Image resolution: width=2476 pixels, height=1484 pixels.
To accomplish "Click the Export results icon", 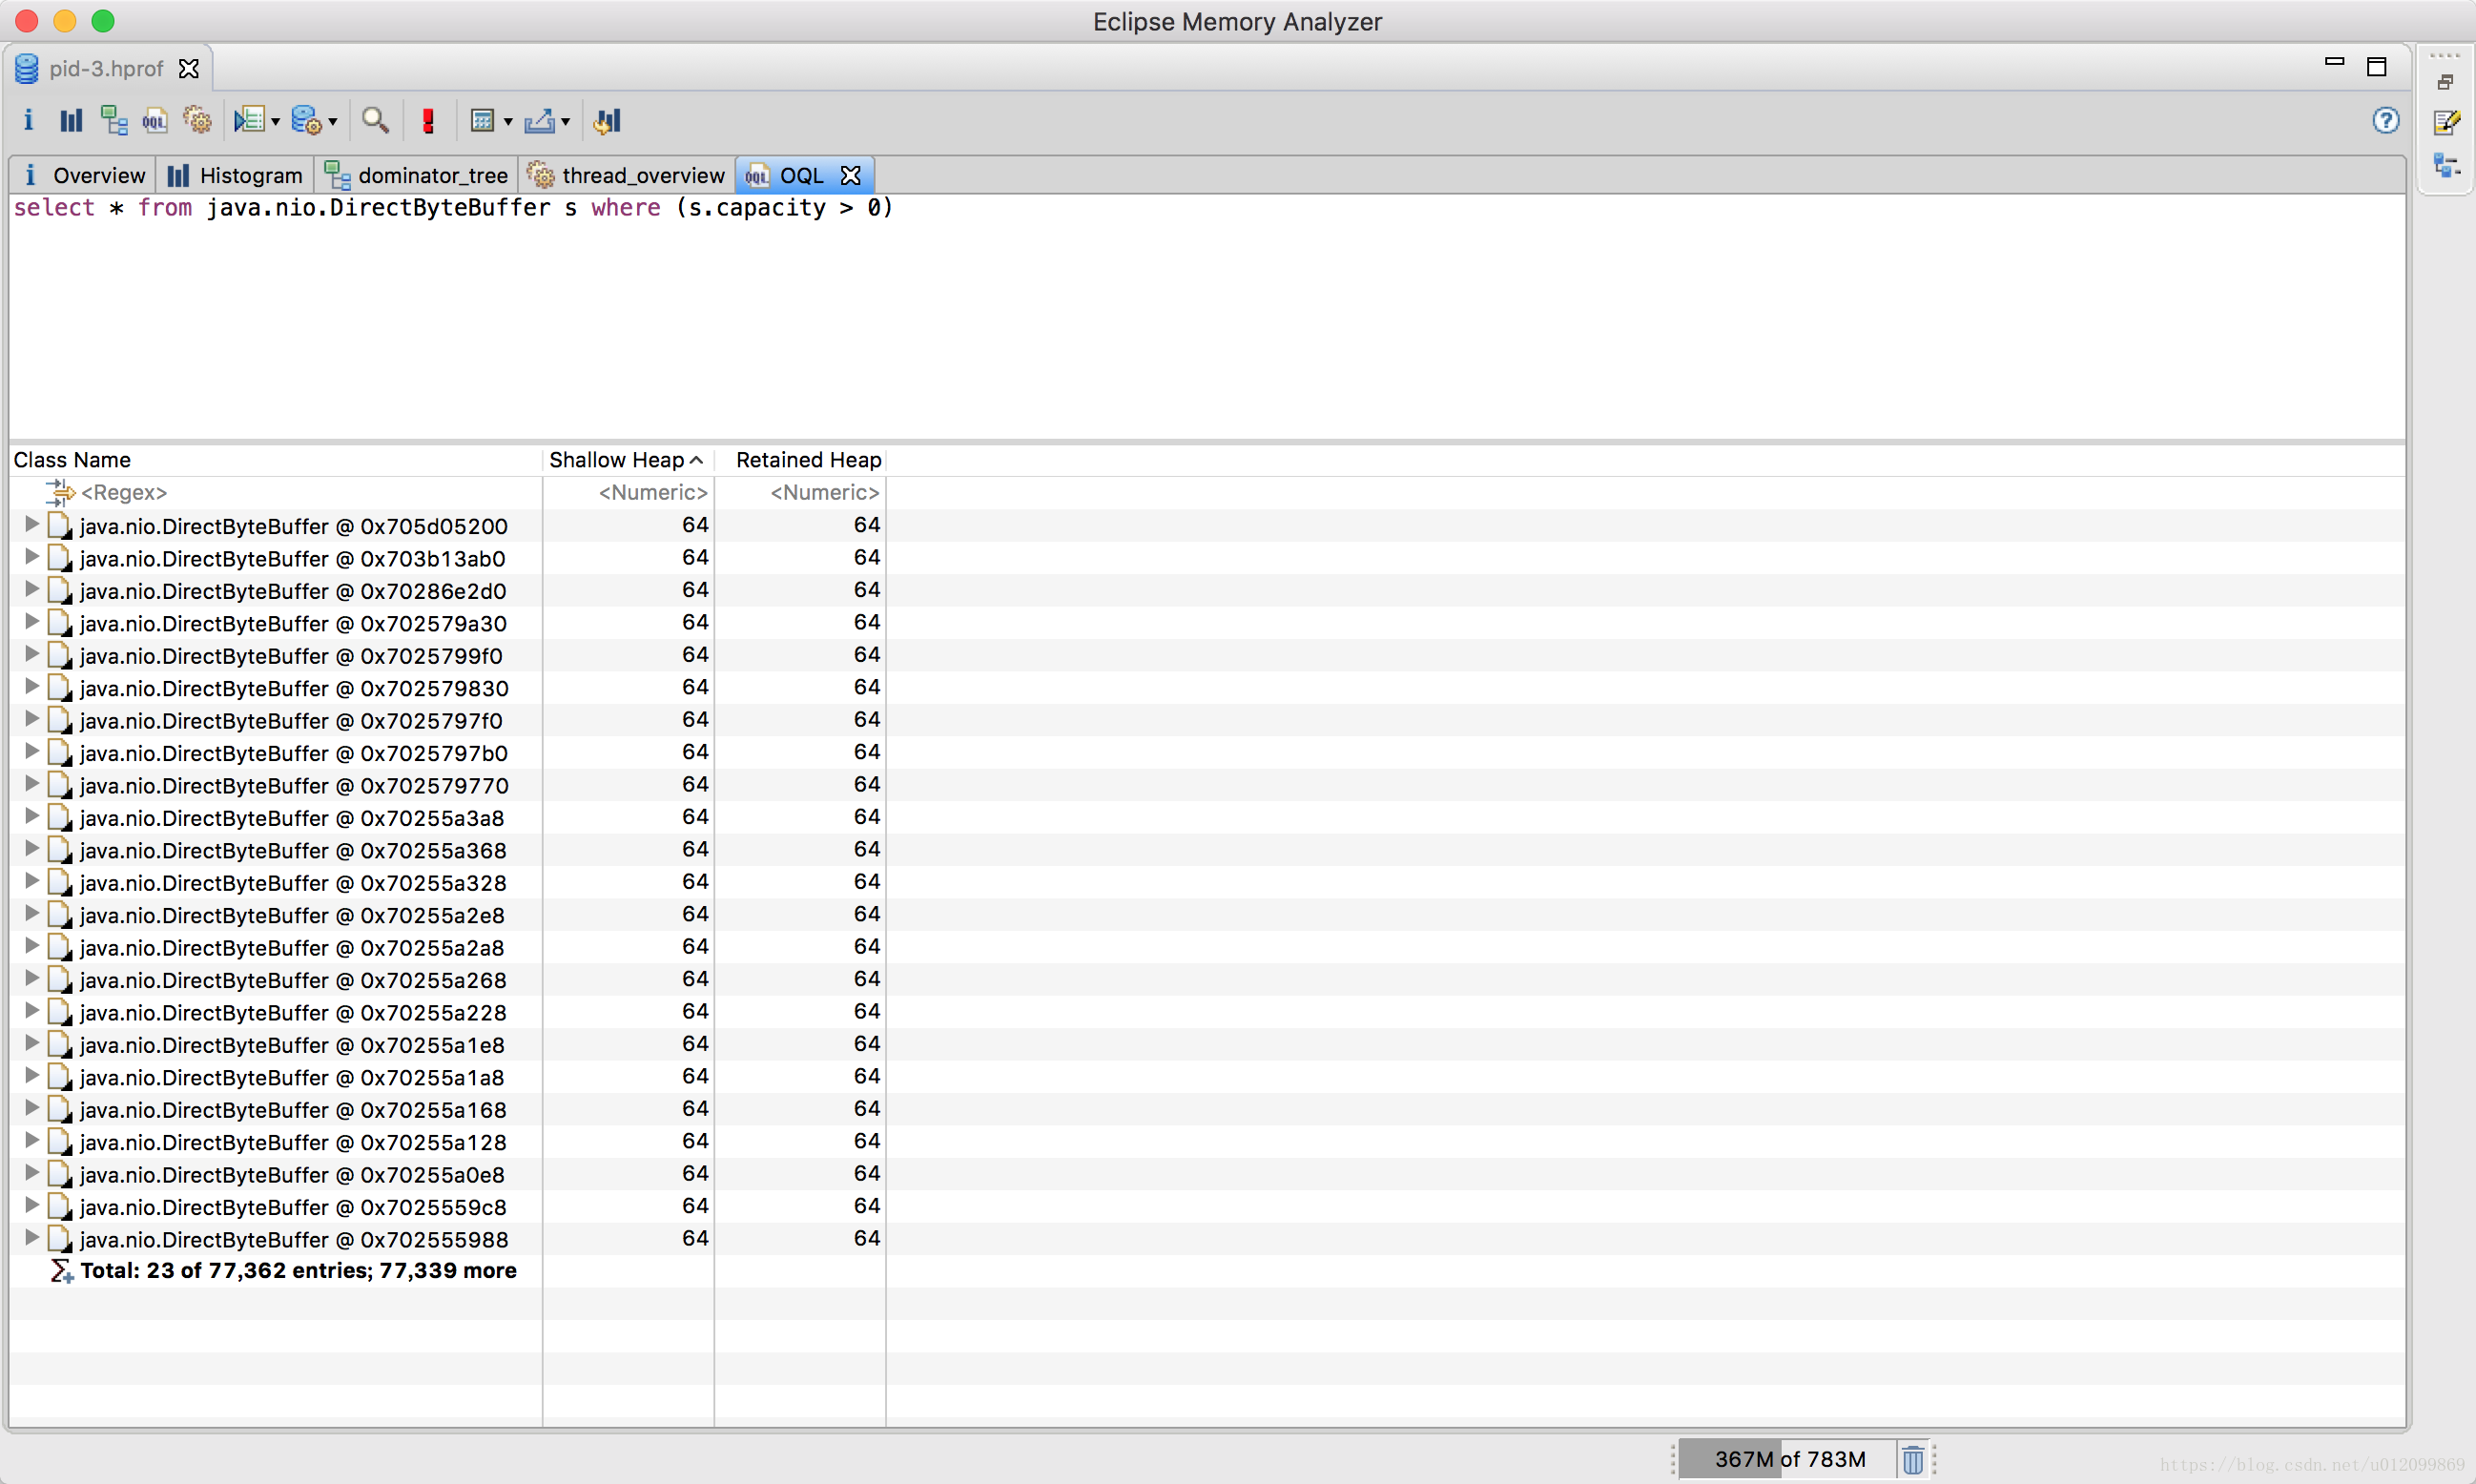I will pyautogui.click(x=539, y=121).
